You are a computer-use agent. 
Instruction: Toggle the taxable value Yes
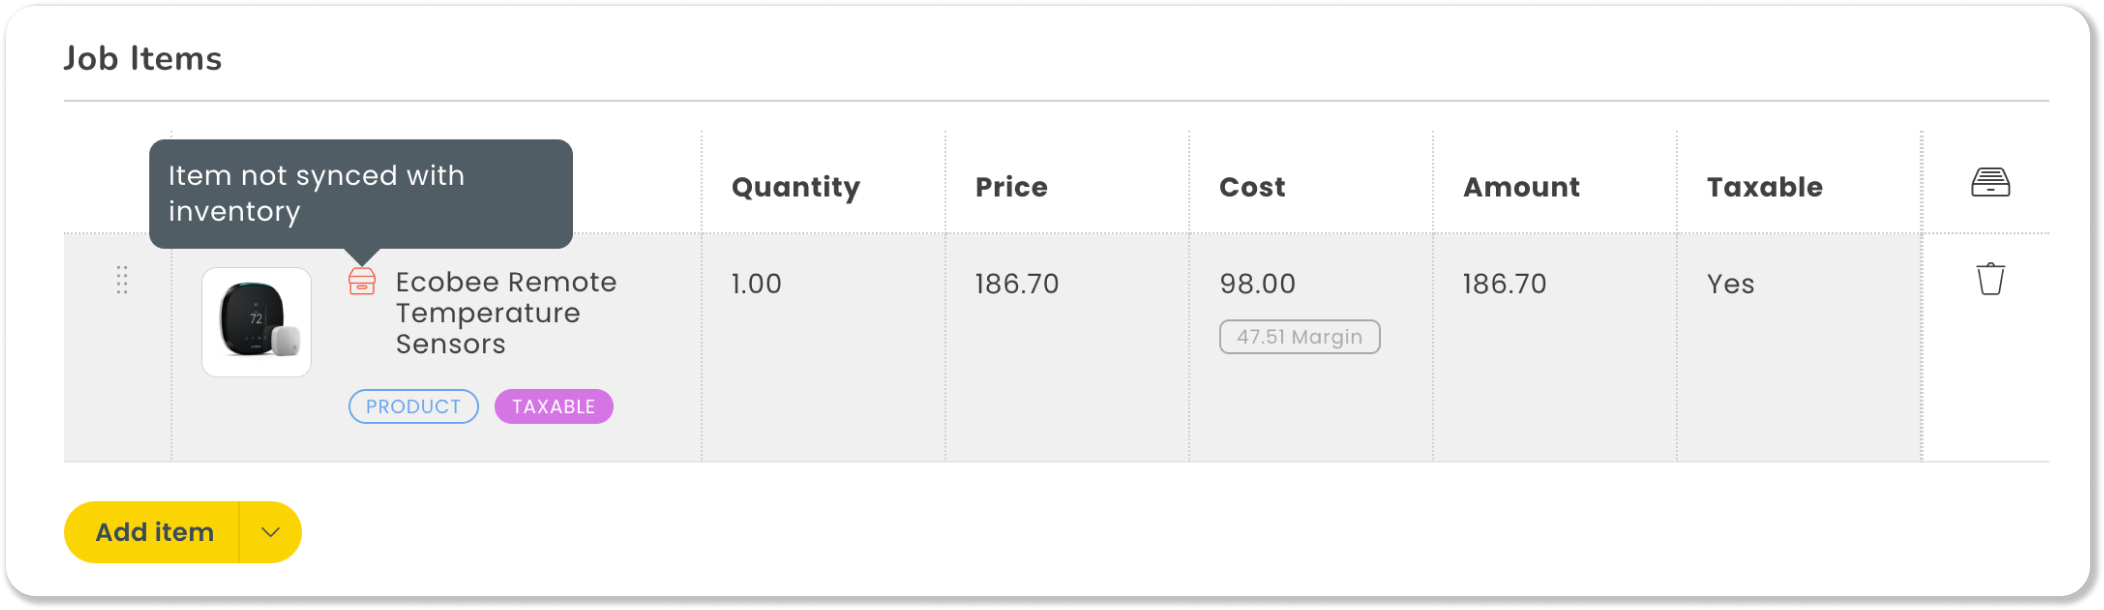1730,284
